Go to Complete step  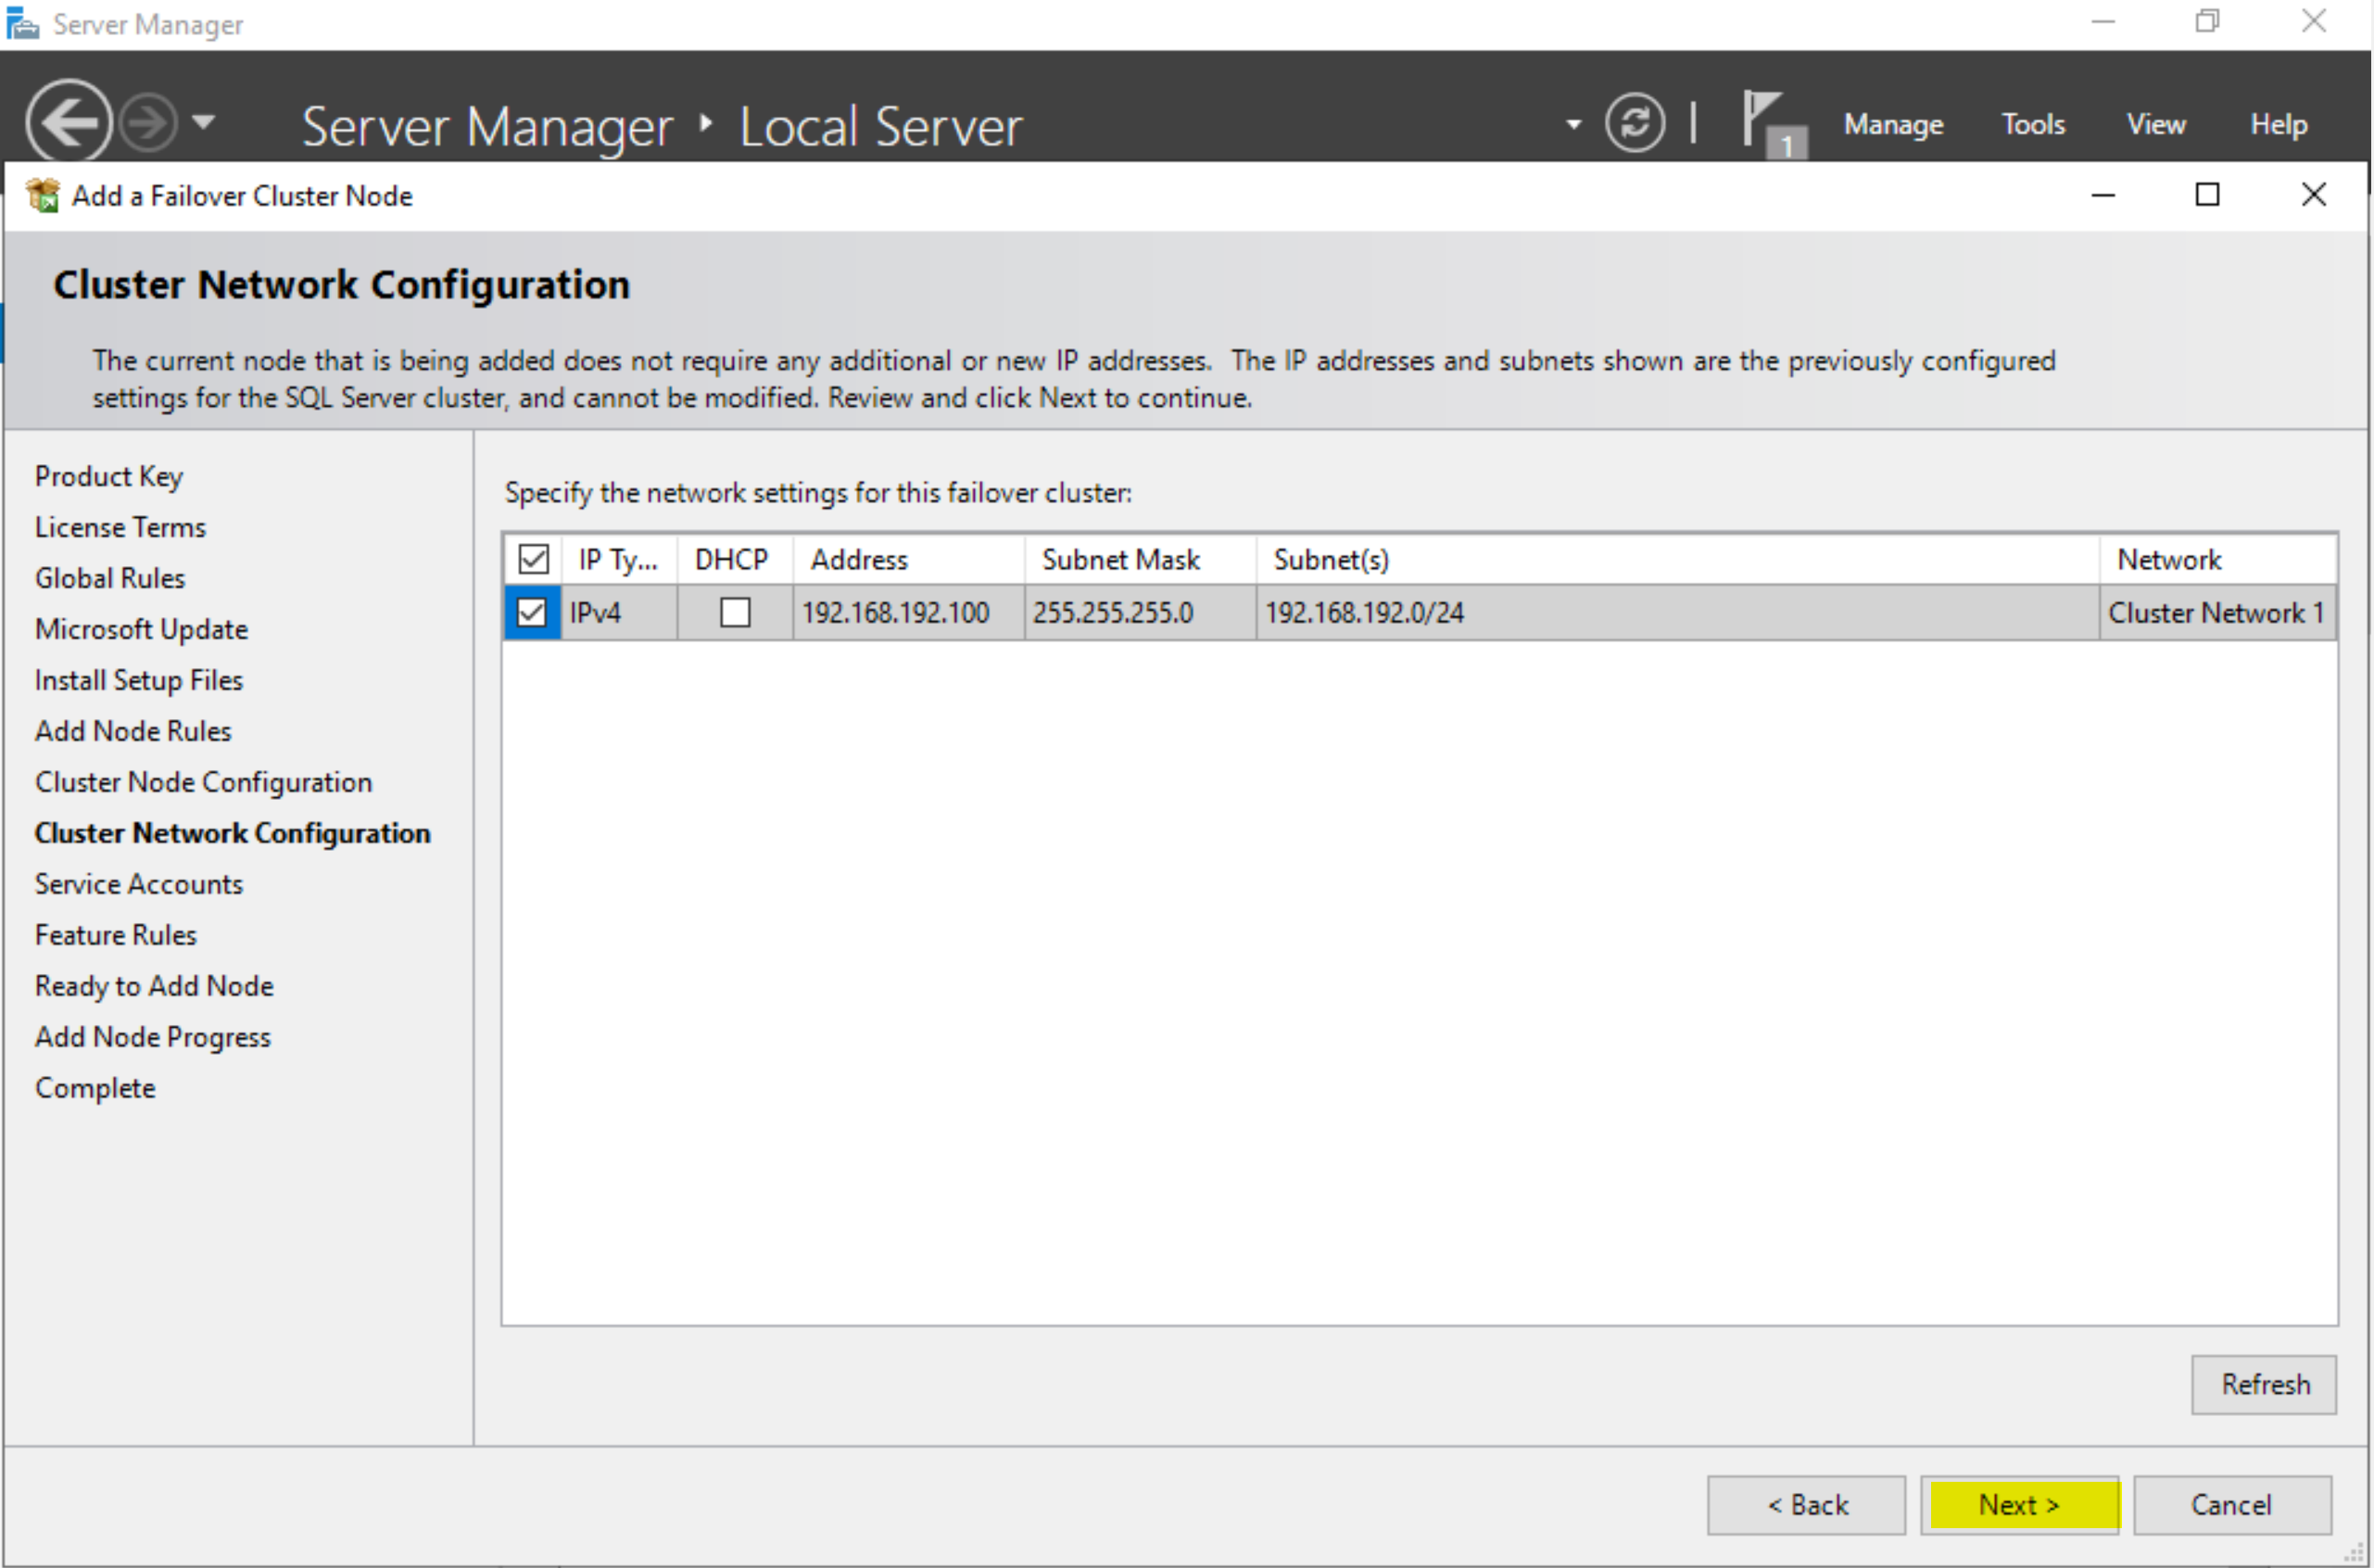coord(95,1088)
